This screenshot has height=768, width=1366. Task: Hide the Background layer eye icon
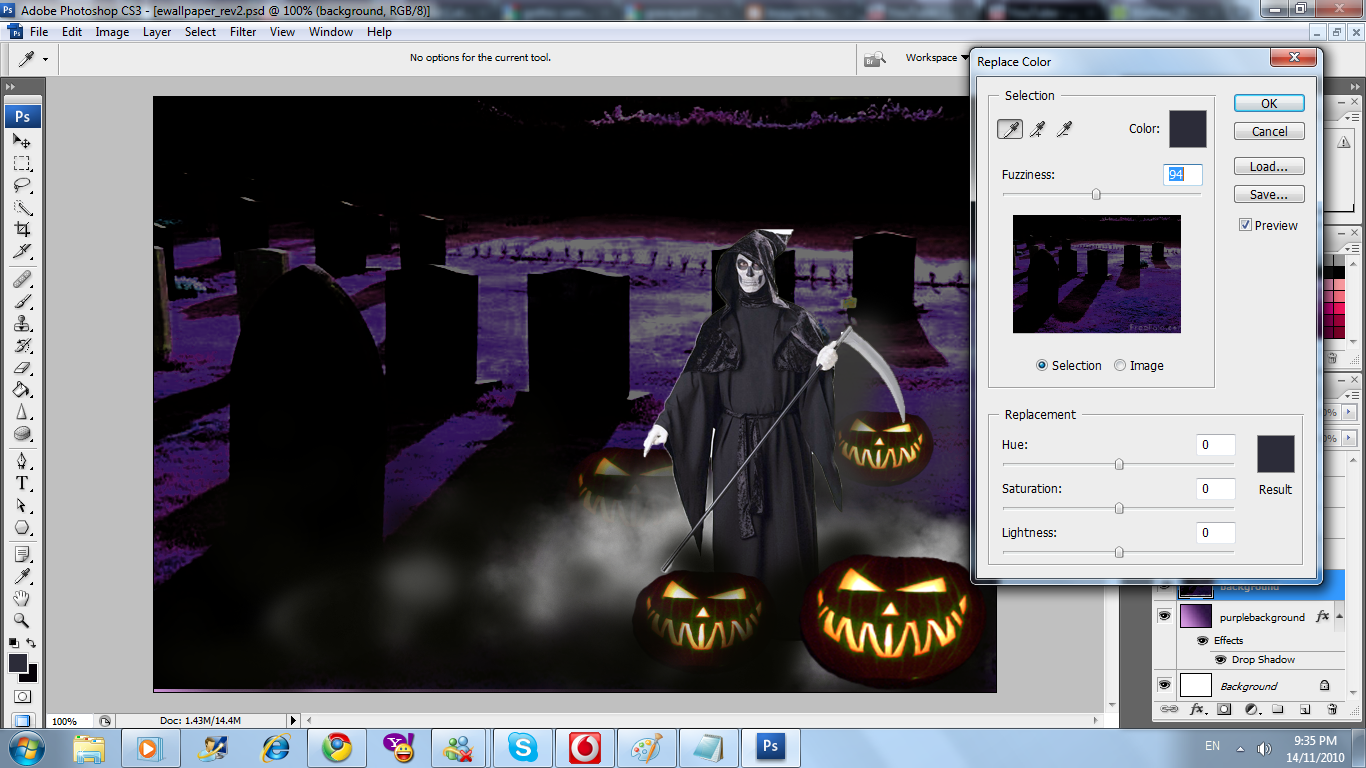[1164, 685]
